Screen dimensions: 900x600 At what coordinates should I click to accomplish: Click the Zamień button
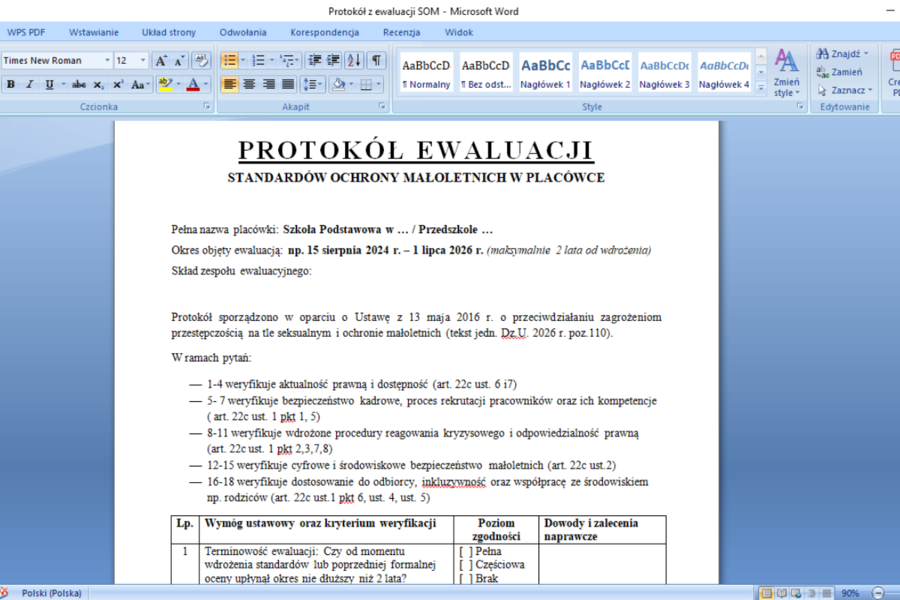(840, 72)
